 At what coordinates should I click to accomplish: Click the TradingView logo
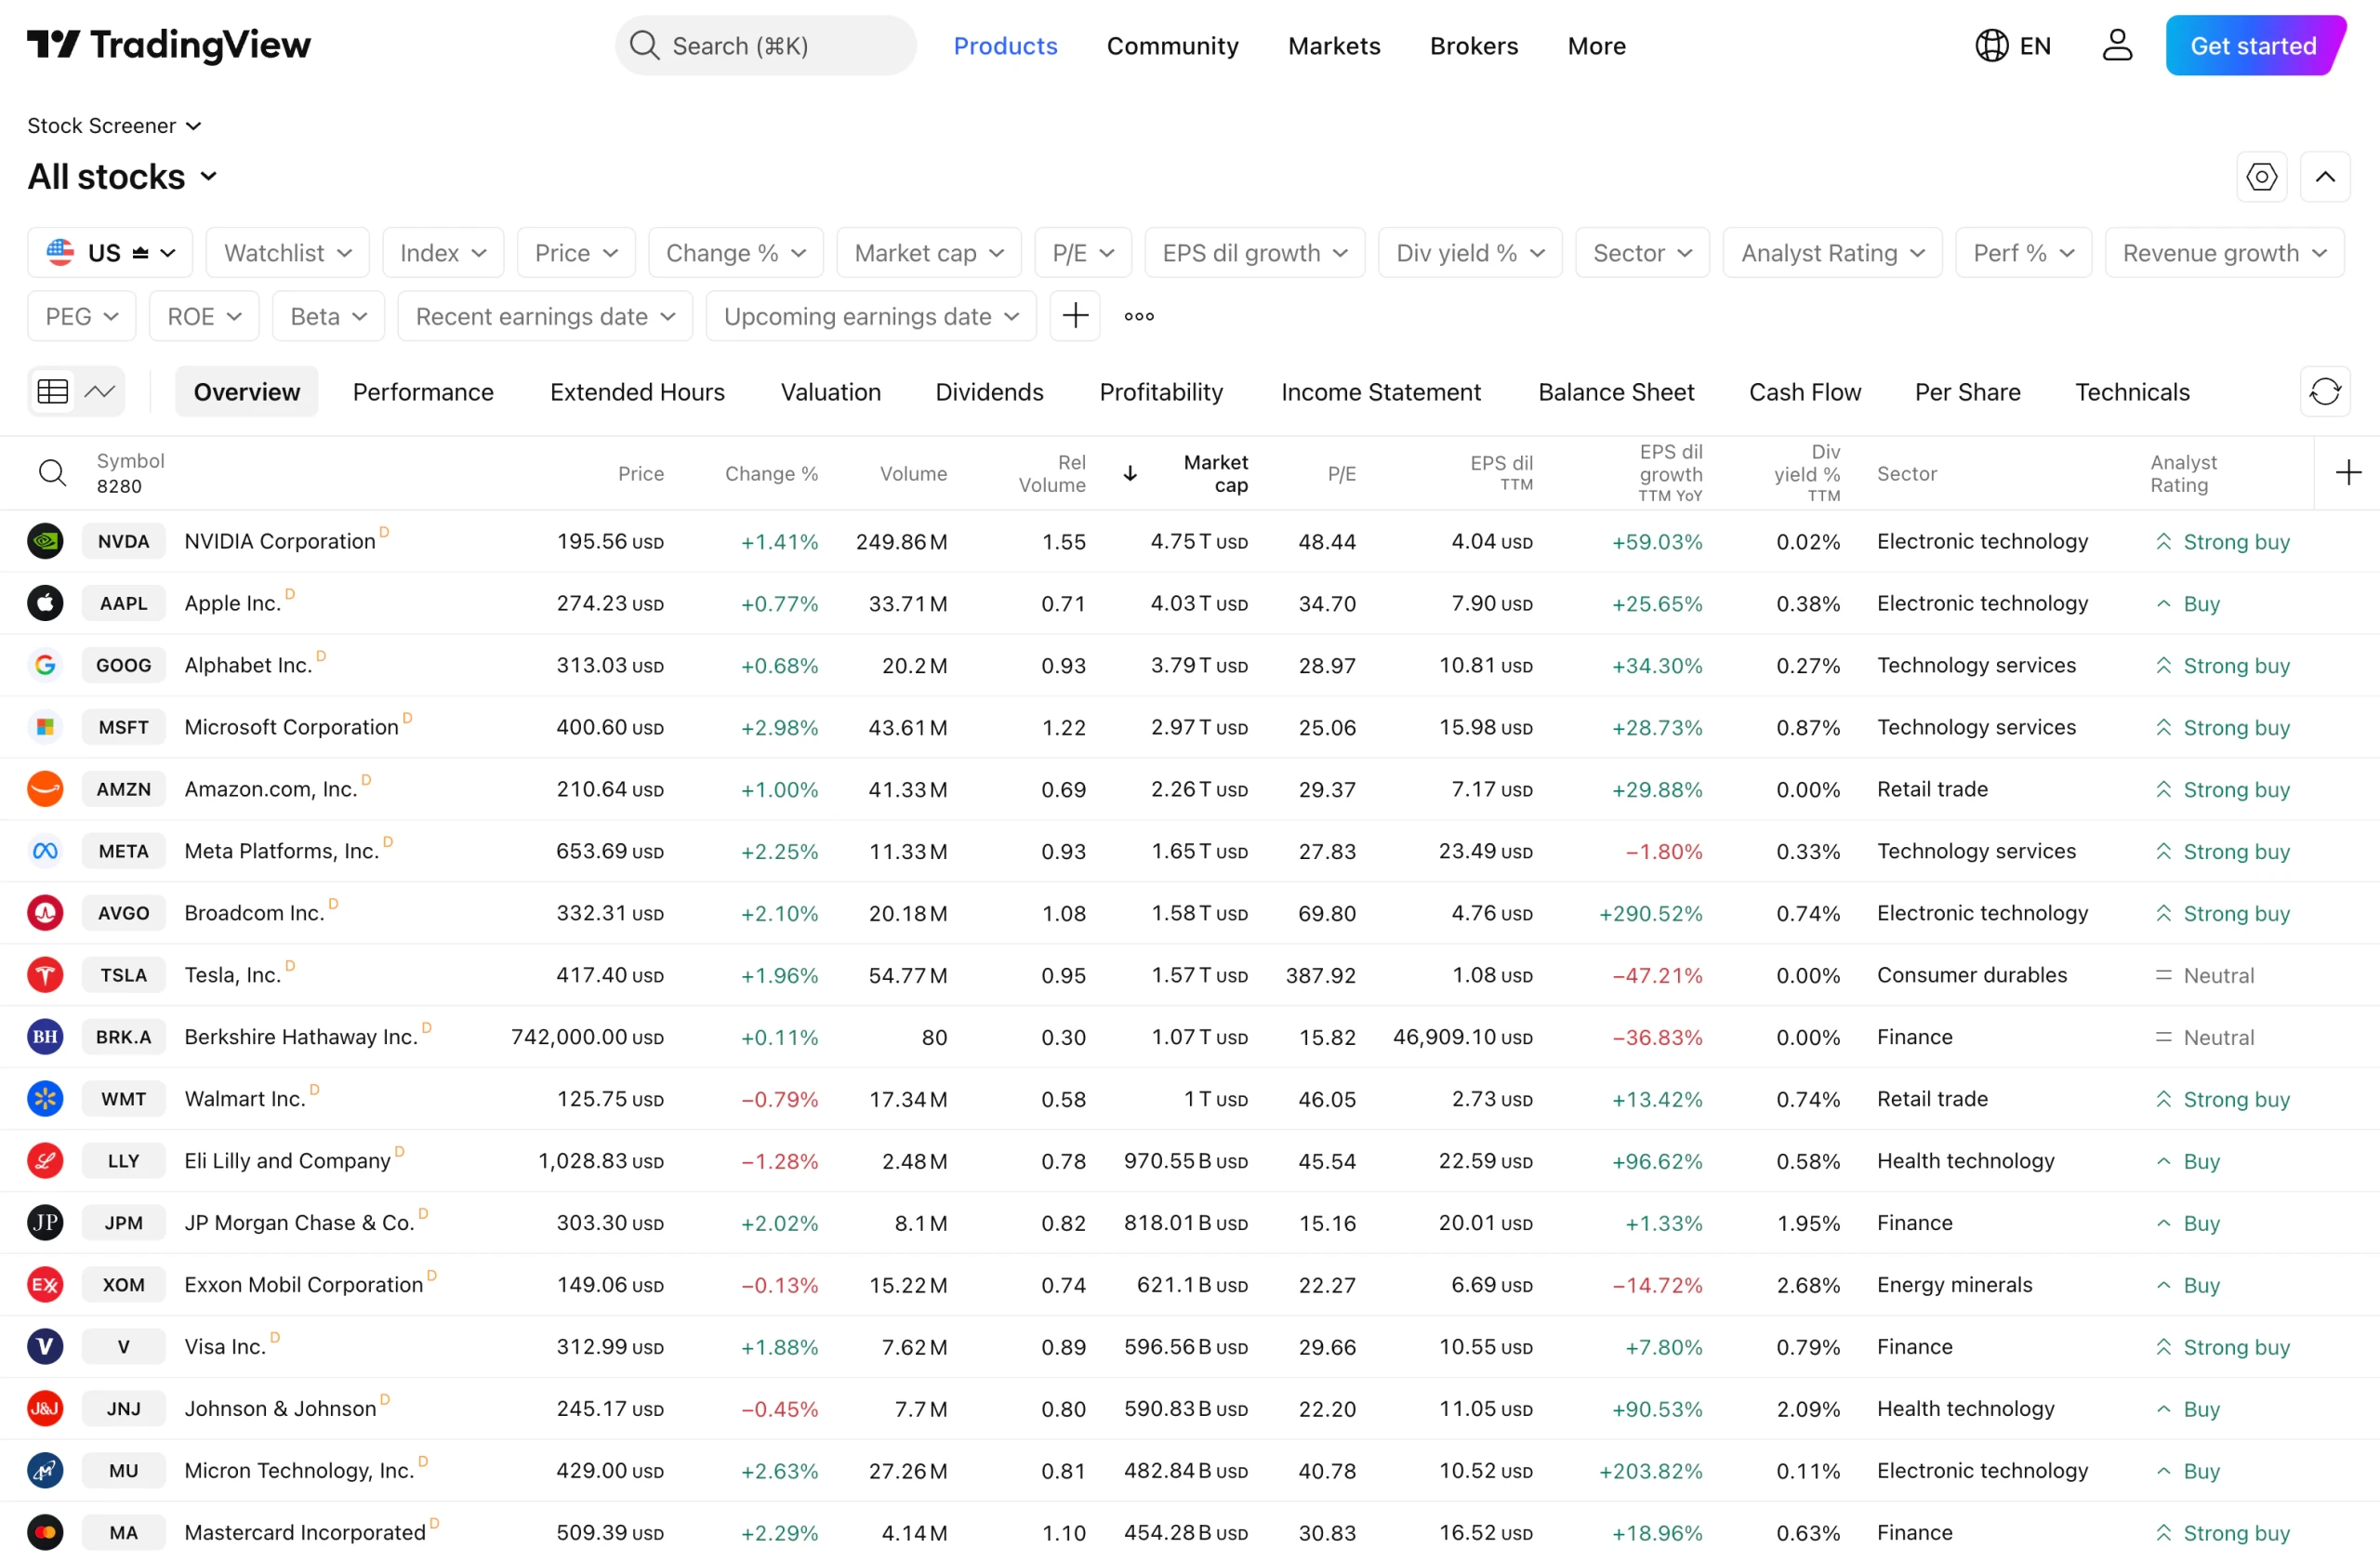(168, 45)
